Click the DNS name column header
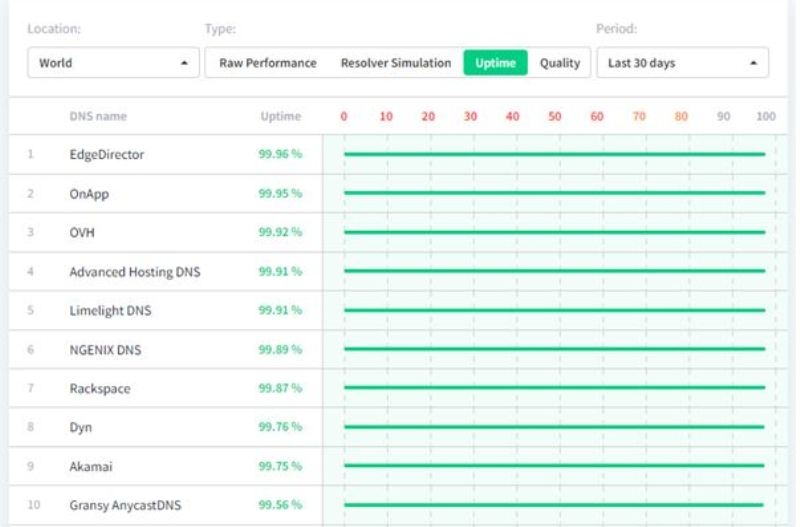The height and width of the screenshot is (527, 800). pyautogui.click(x=98, y=116)
